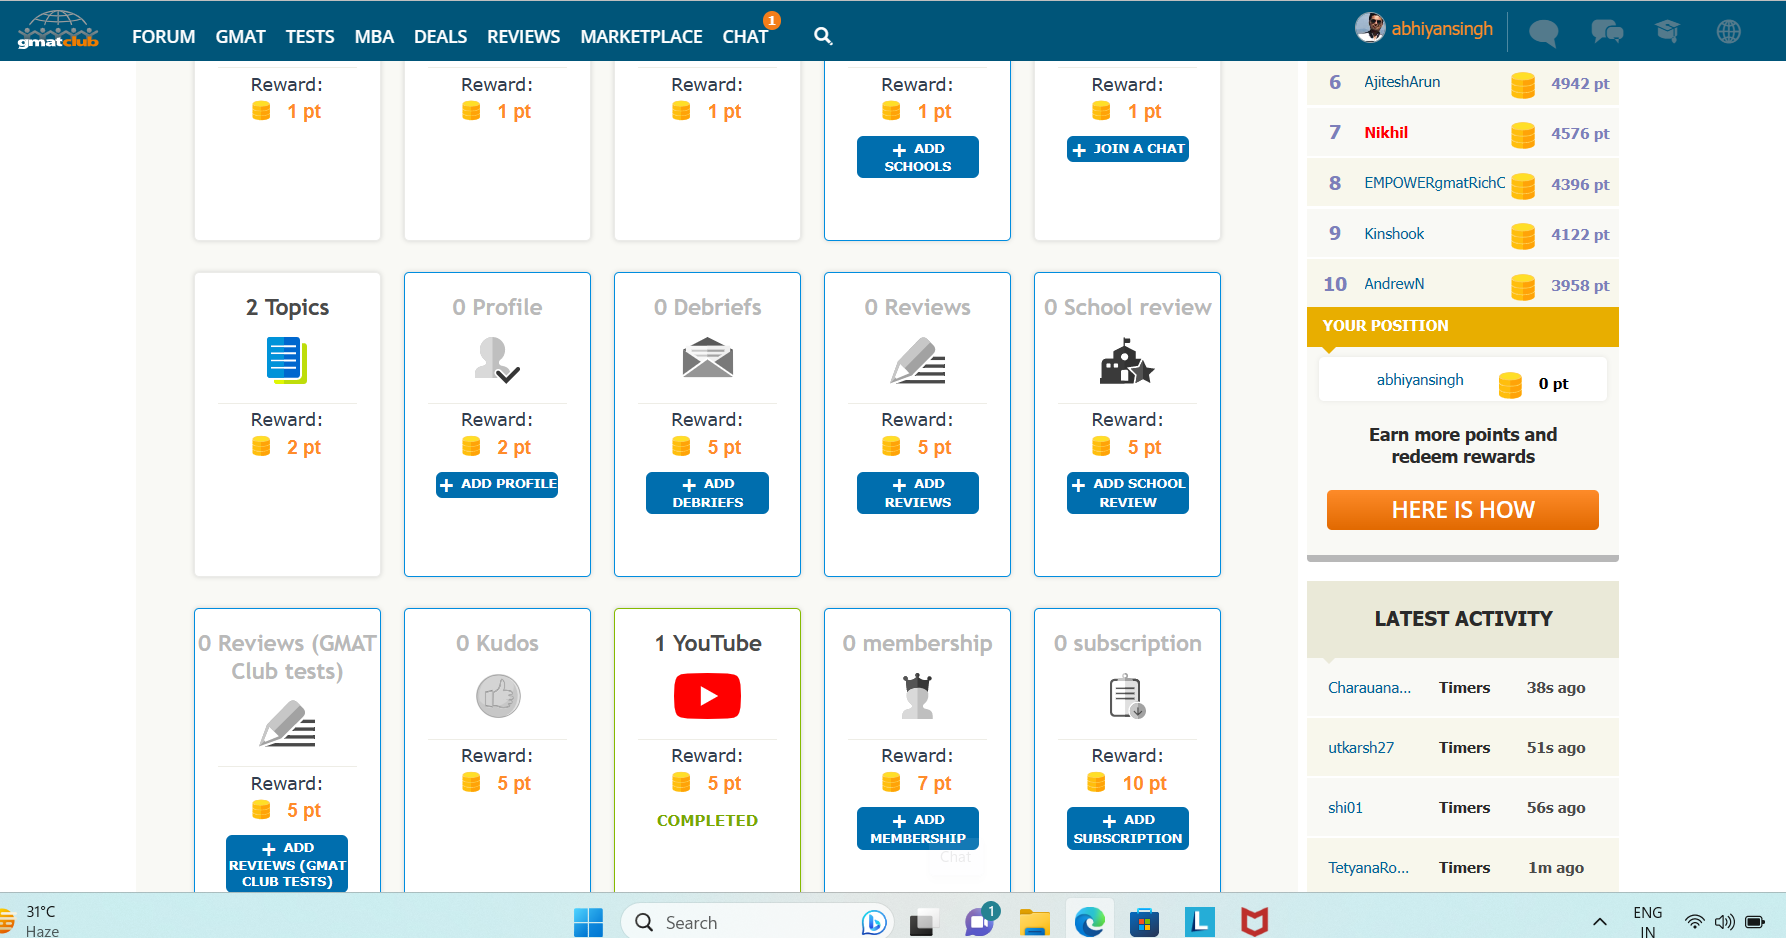Open private messages via speech bubble icon

1542,31
